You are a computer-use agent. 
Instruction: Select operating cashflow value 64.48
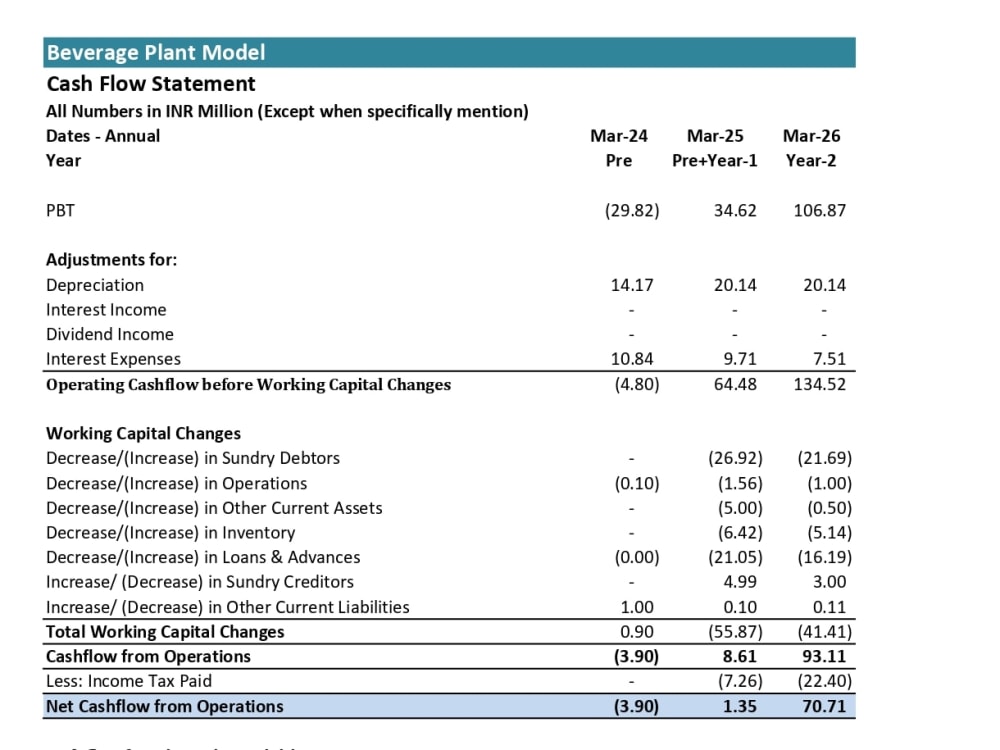(735, 385)
